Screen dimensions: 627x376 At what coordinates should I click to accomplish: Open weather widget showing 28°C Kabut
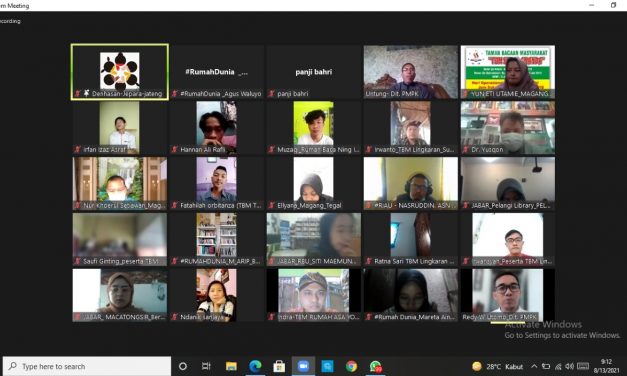coord(497,366)
